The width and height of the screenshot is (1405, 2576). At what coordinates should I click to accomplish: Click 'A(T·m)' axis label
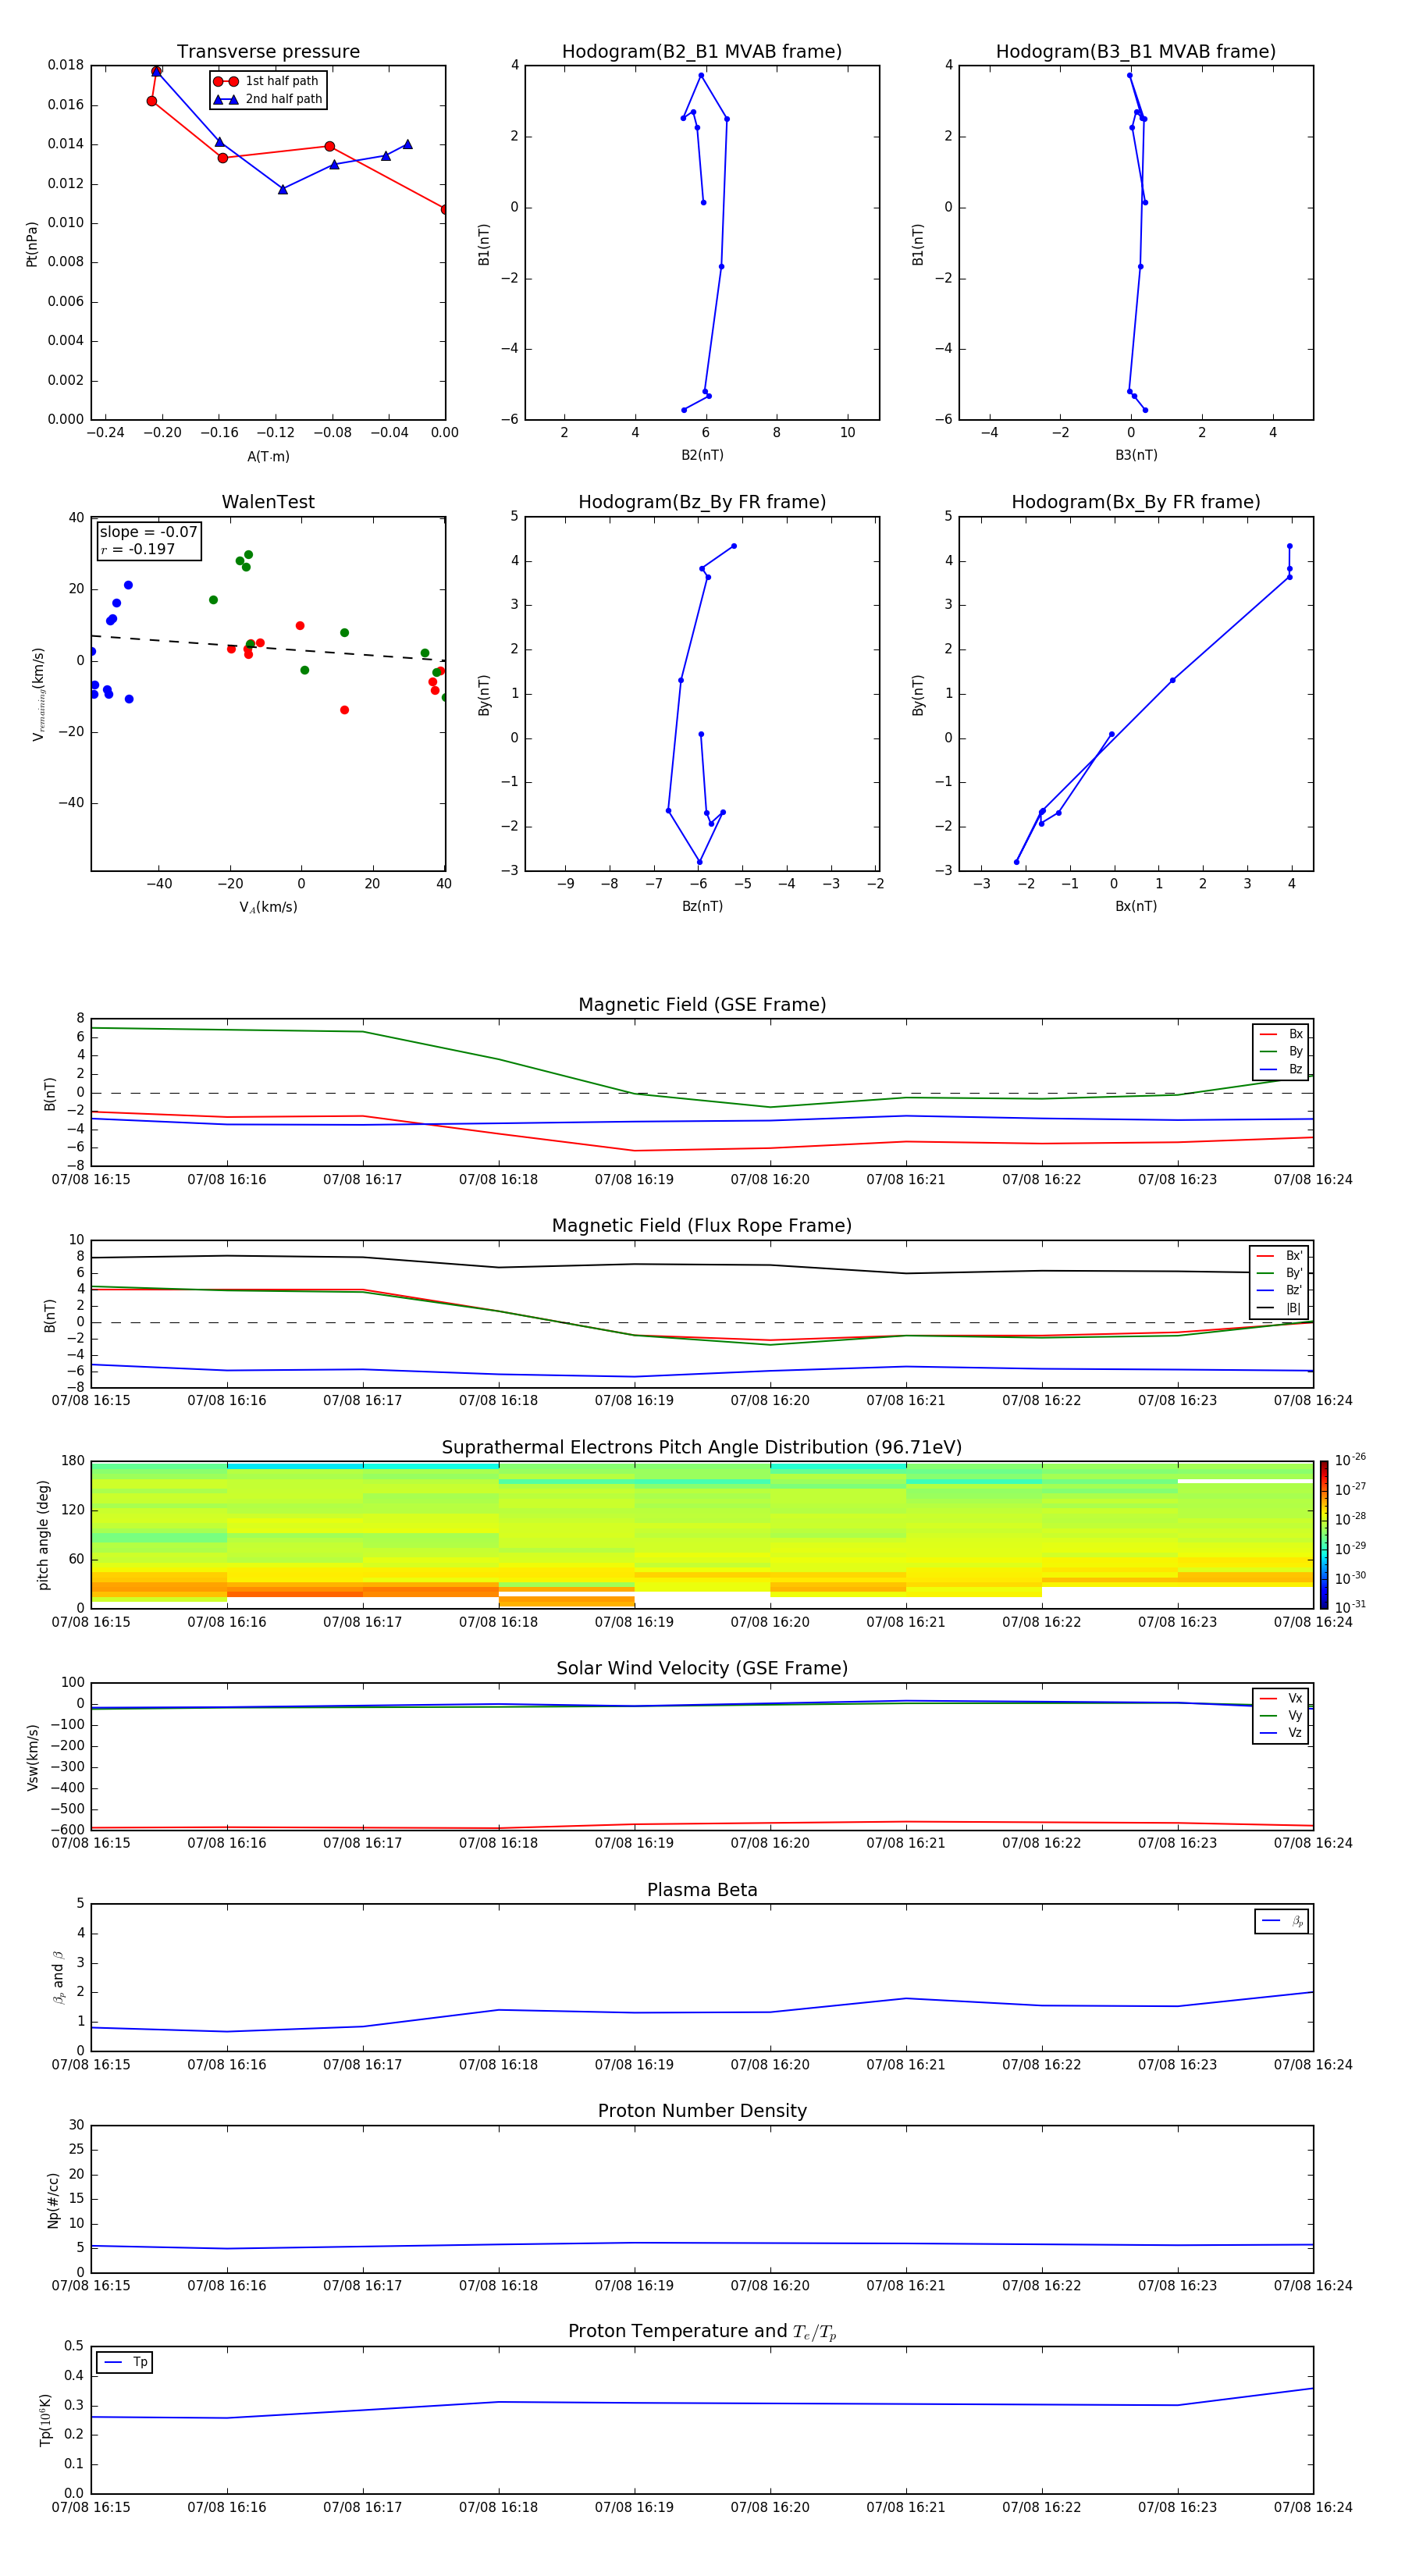pyautogui.click(x=268, y=457)
